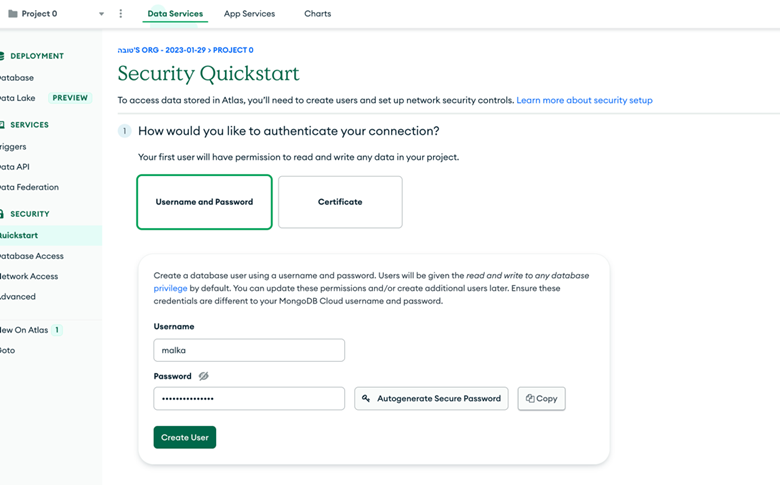Screen dimensions: 780x485
Task: Click the key icon in Autogenerate button
Action: pos(366,398)
